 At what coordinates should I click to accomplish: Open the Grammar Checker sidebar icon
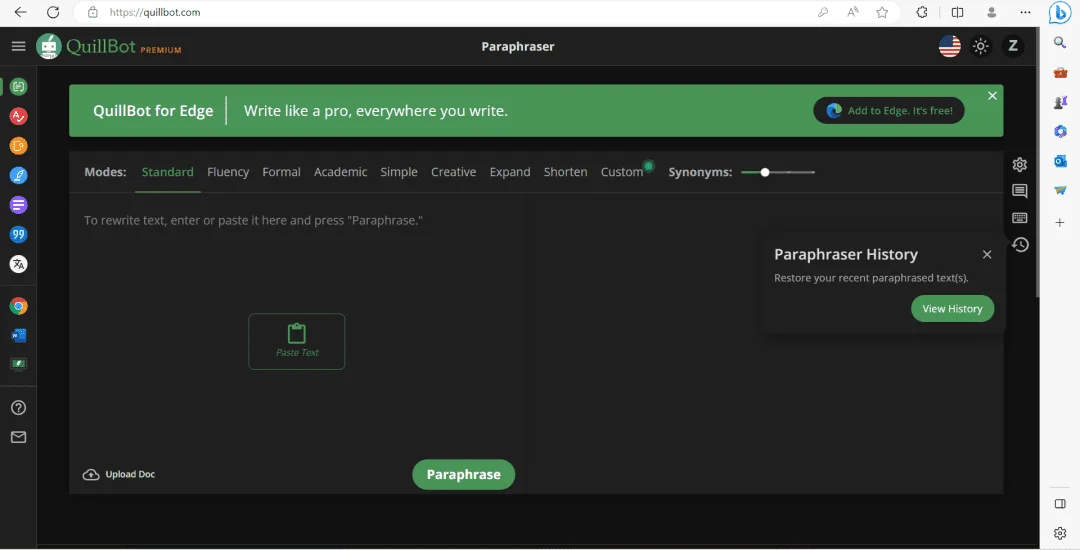pos(19,116)
